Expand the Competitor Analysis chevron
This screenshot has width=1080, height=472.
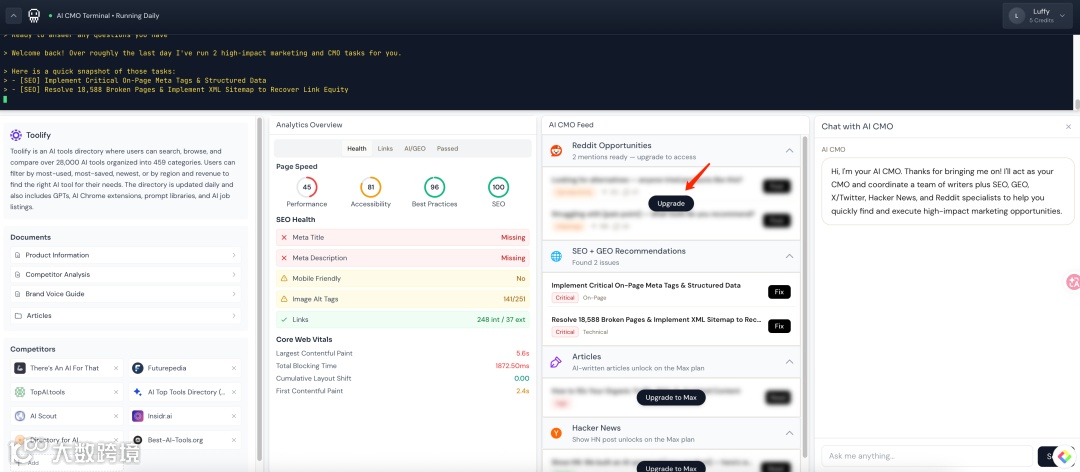[233, 274]
